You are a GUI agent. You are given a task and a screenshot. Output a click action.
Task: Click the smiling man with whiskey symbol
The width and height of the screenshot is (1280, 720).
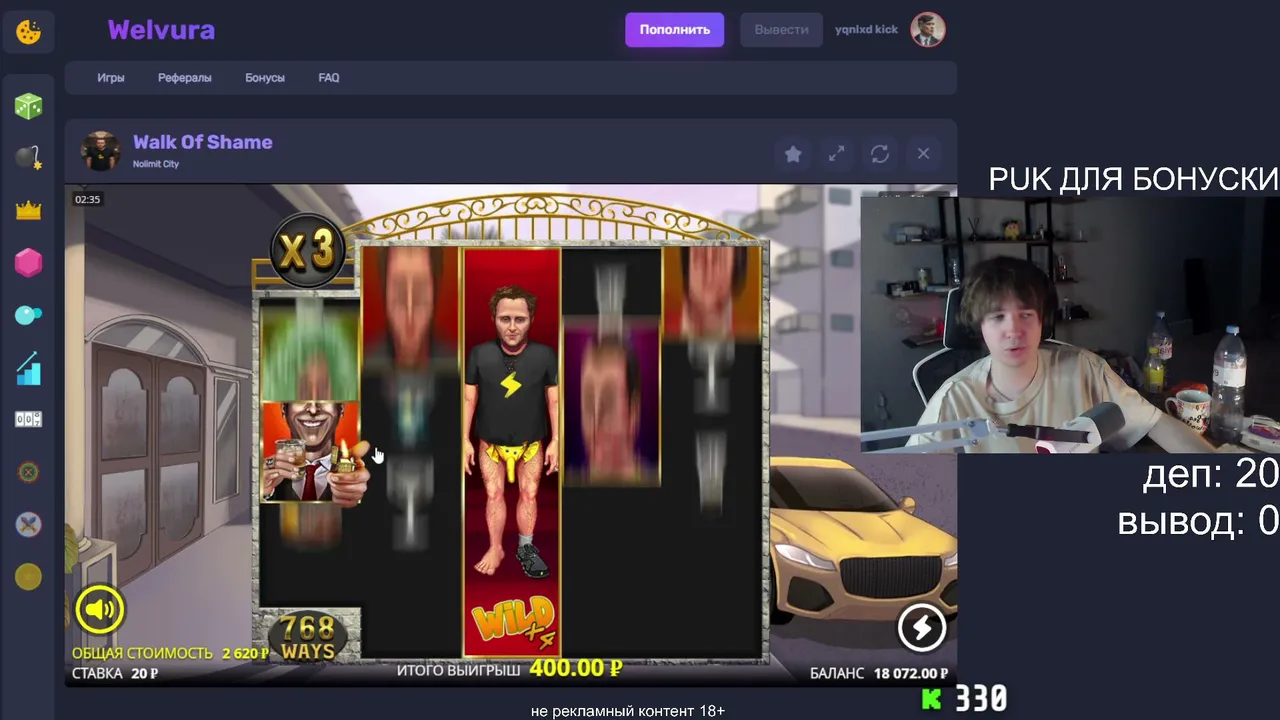pyautogui.click(x=311, y=453)
